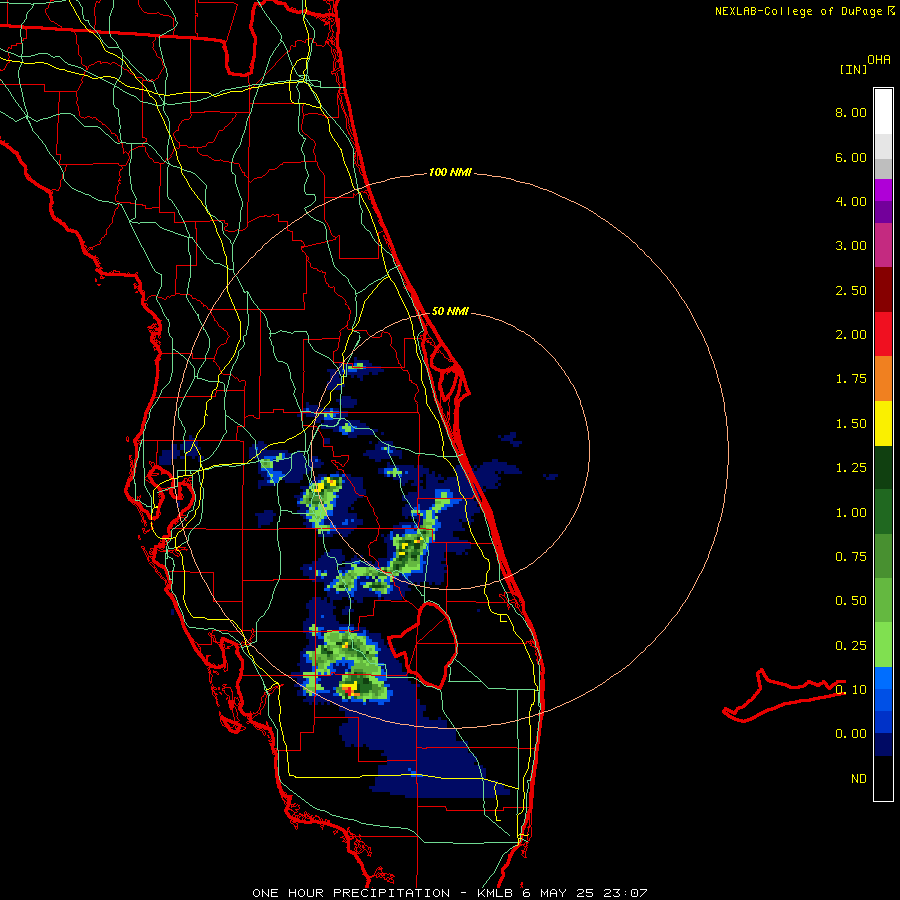900x900 pixels.
Task: Click the 100 NMI range ring label
Action: pyautogui.click(x=450, y=172)
